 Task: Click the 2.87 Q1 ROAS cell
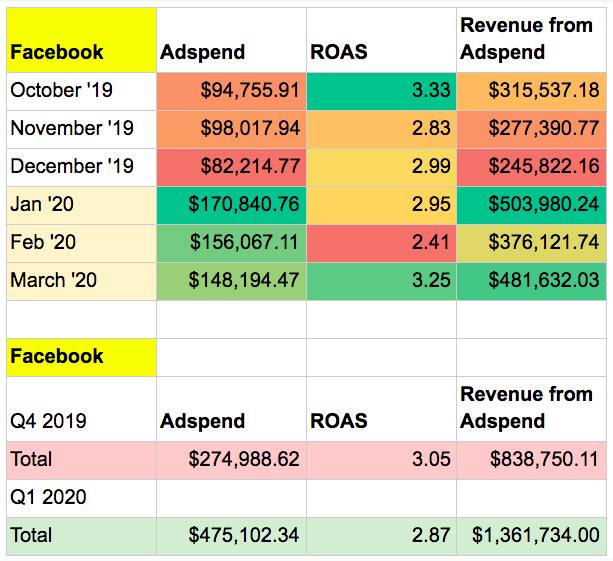click(x=381, y=536)
